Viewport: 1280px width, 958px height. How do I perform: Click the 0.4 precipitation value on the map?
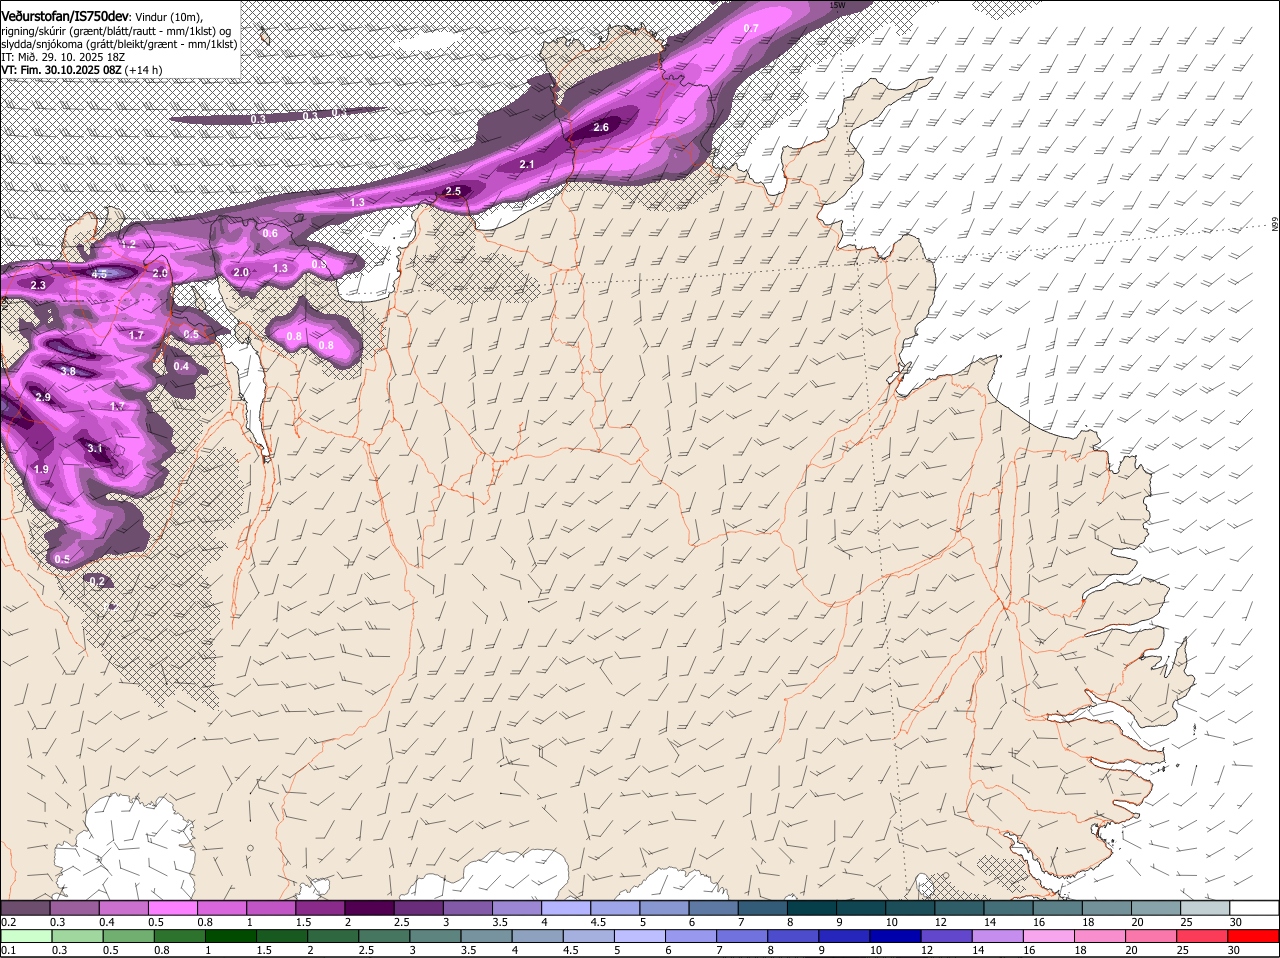click(x=181, y=367)
